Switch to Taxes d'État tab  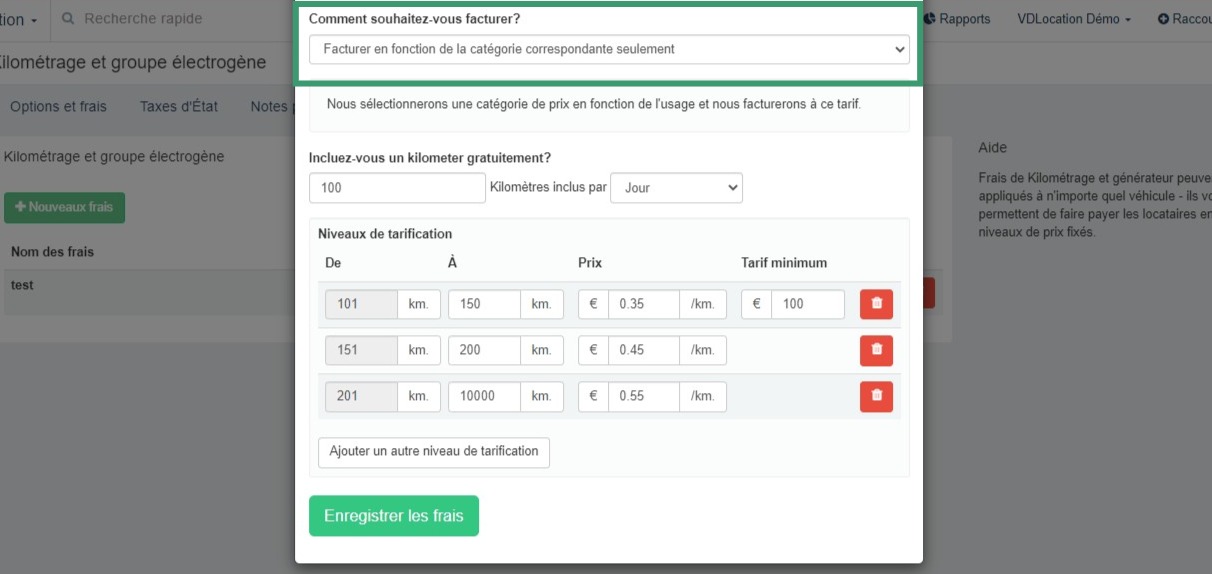(x=179, y=107)
